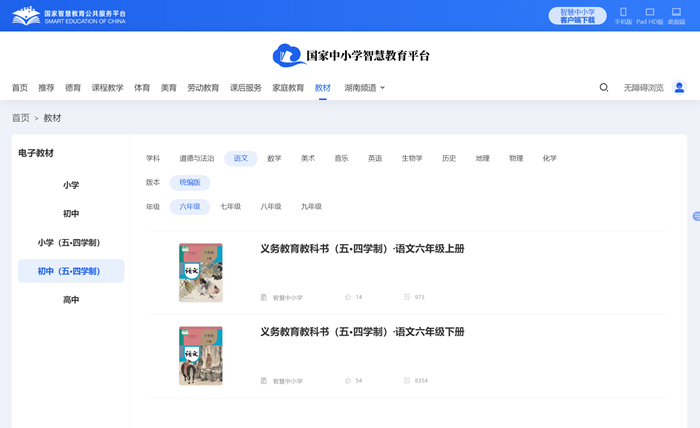The height and width of the screenshot is (428, 700).
Task: Go to the 首页 nav tab
Action: coord(20,87)
